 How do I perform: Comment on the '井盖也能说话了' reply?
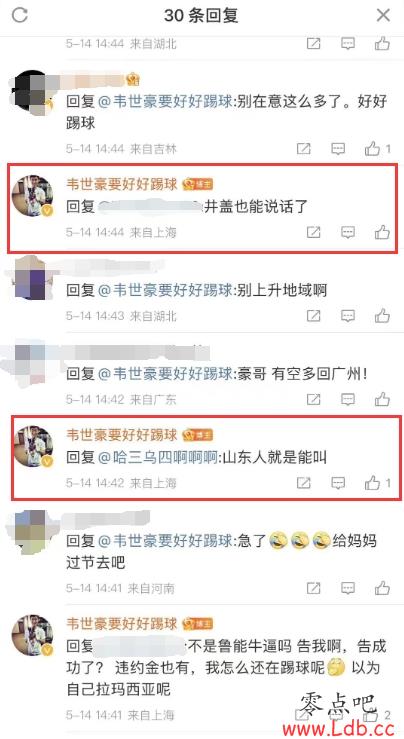click(348, 232)
